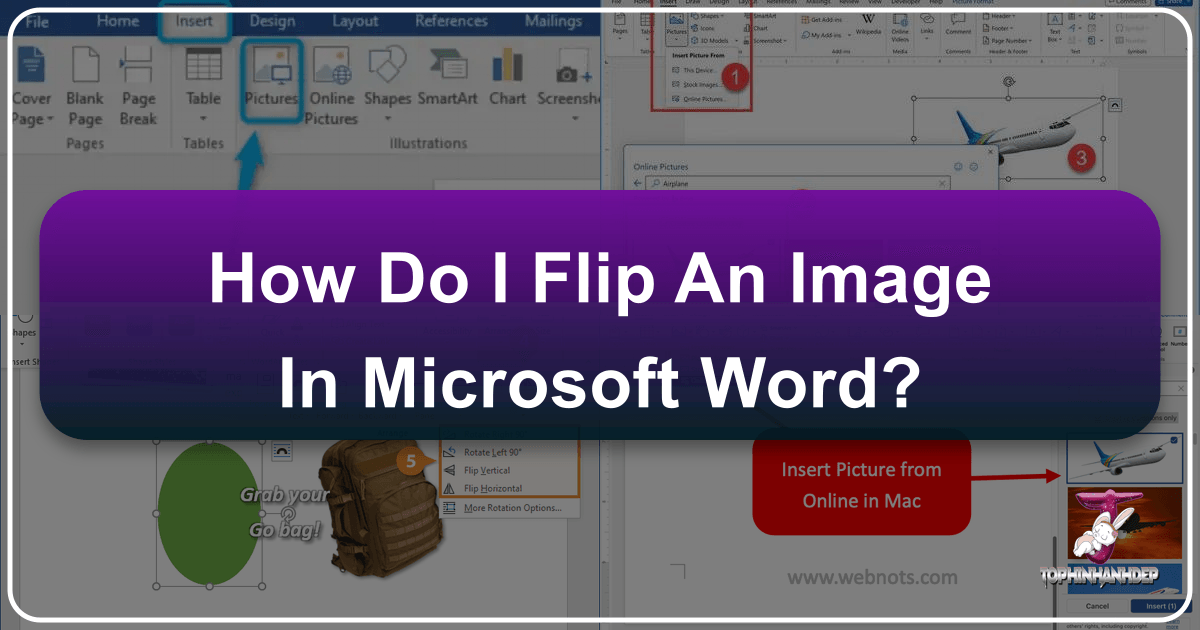Select Flip Vertical in rotate menu
Viewport: 1200px width, 630px height.
click(x=487, y=470)
